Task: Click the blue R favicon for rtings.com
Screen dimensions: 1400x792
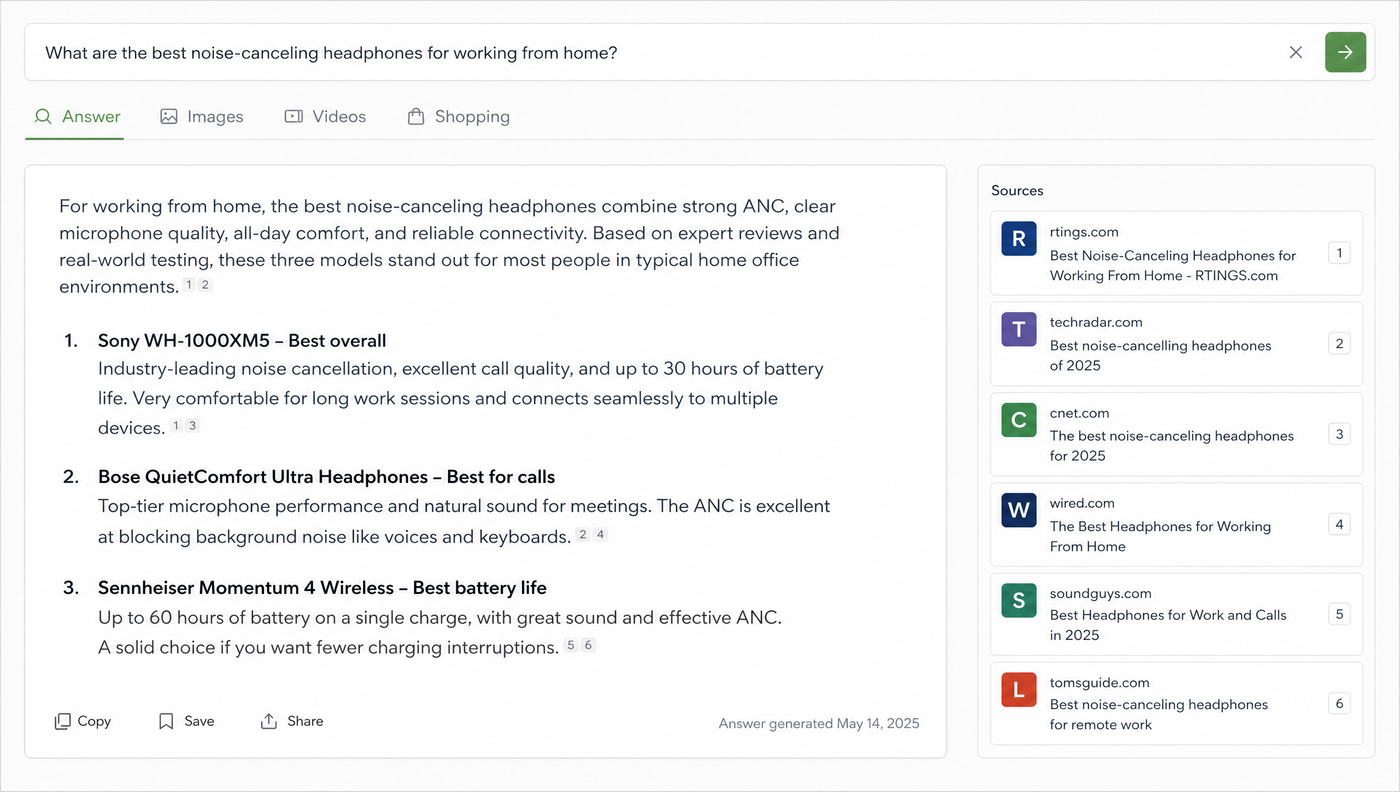Action: point(1019,239)
